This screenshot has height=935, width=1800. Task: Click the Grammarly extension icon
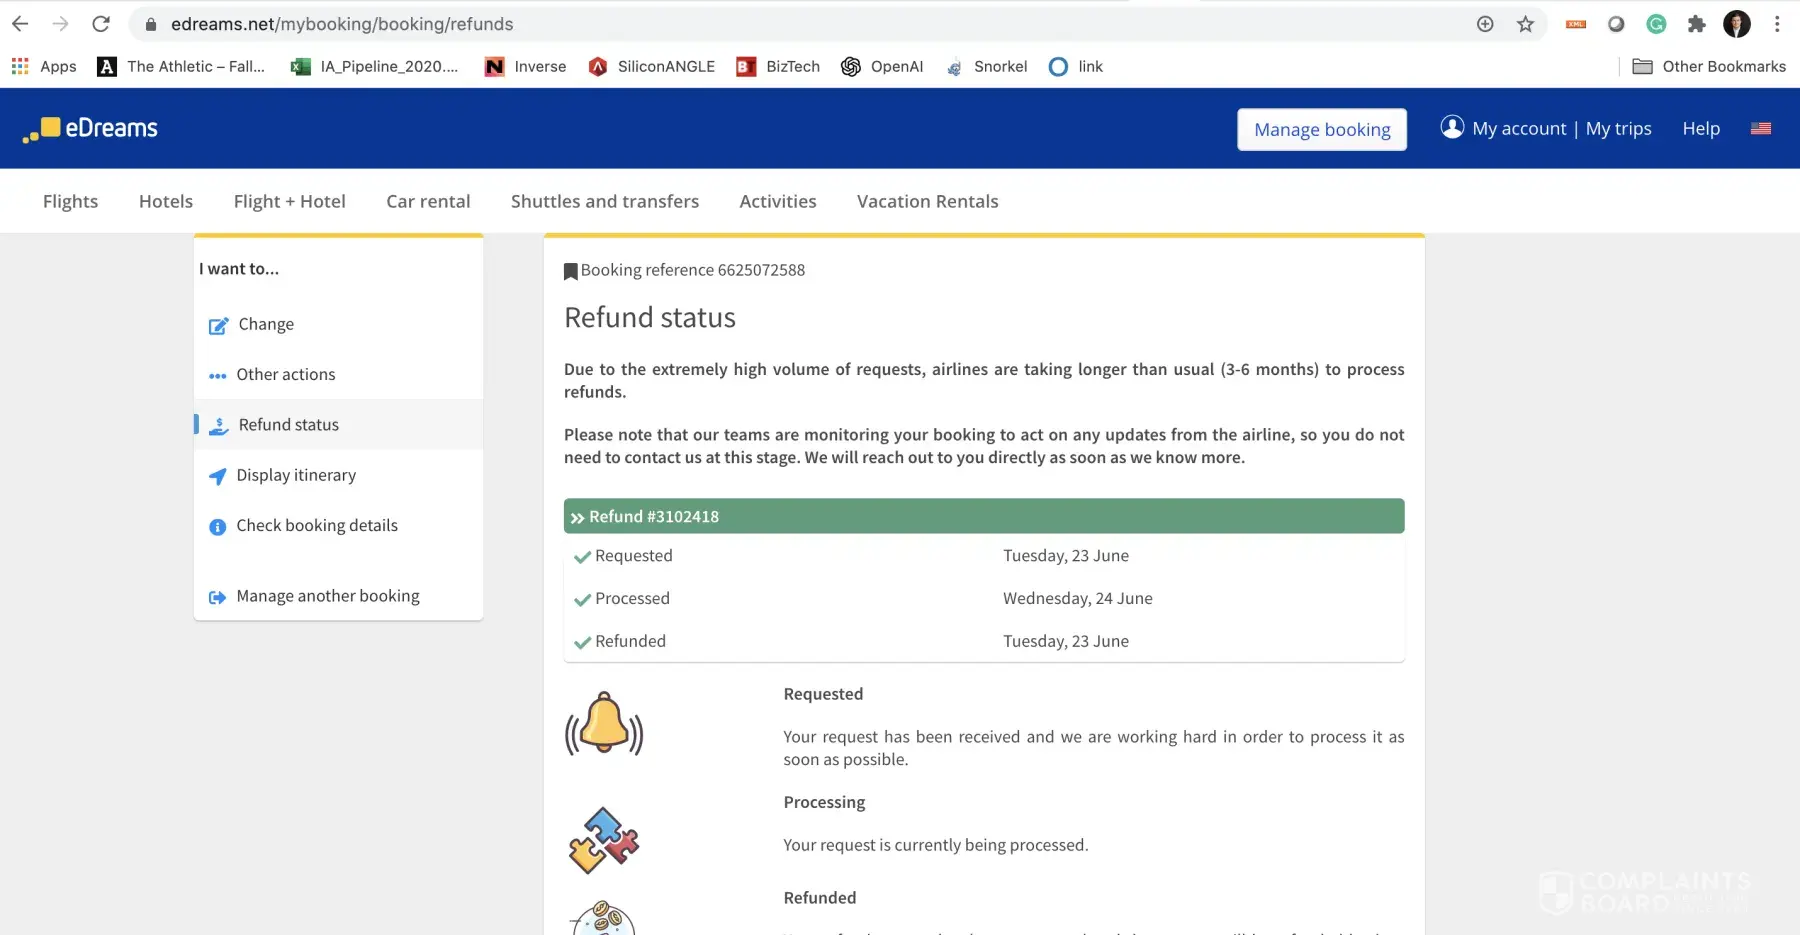[1656, 24]
